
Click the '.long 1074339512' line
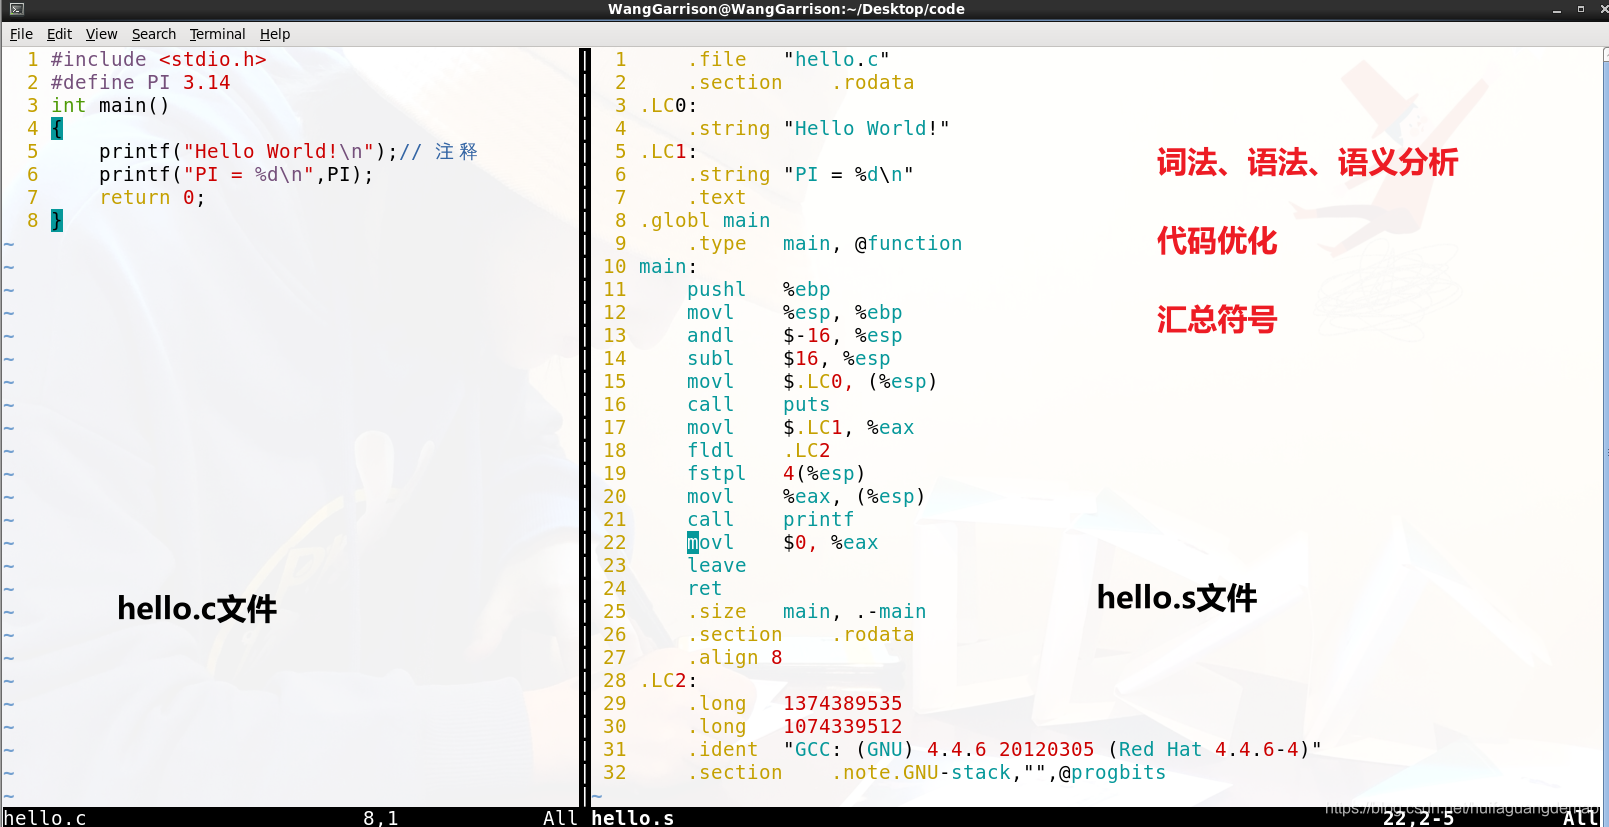click(x=794, y=726)
